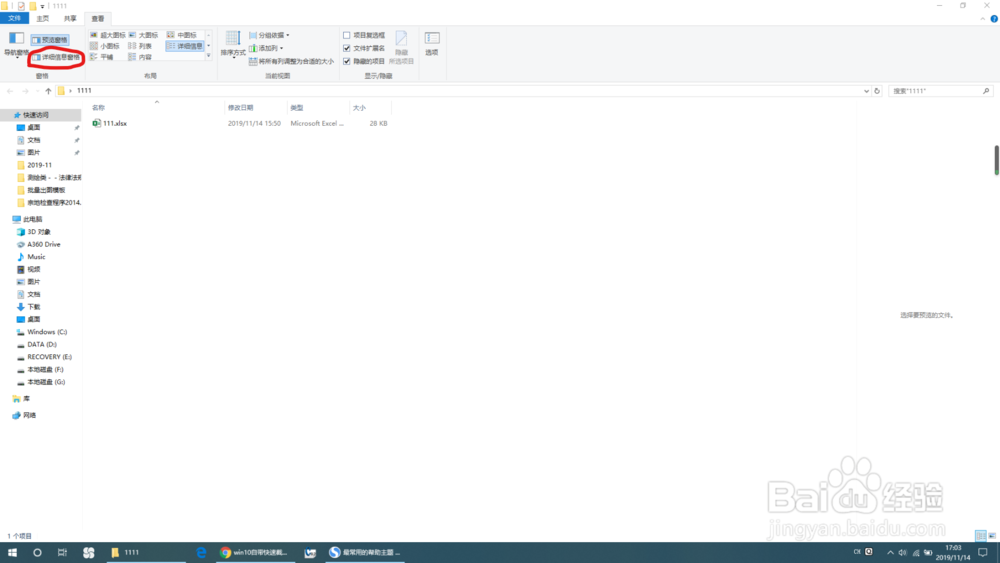Open Task View on the taskbar
Screen dimensions: 1000x563
point(62,553)
